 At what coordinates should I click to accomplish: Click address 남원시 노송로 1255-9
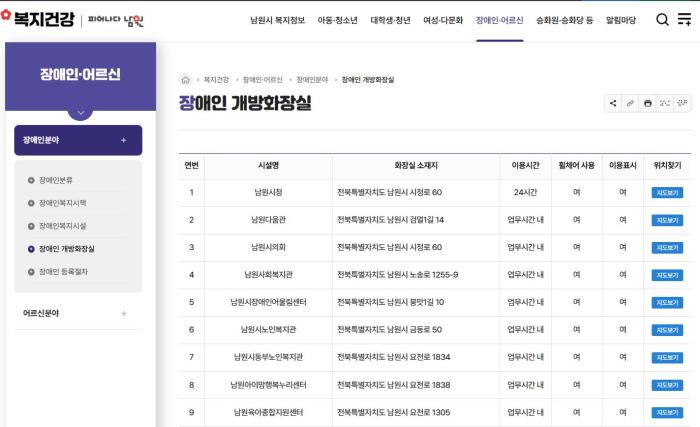pyautogui.click(x=422, y=275)
